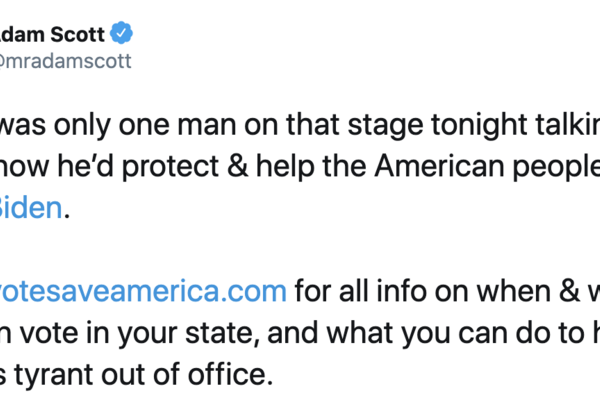Click the text "for all info on when"
The width and height of the screenshot is (600, 400).
tap(401, 293)
